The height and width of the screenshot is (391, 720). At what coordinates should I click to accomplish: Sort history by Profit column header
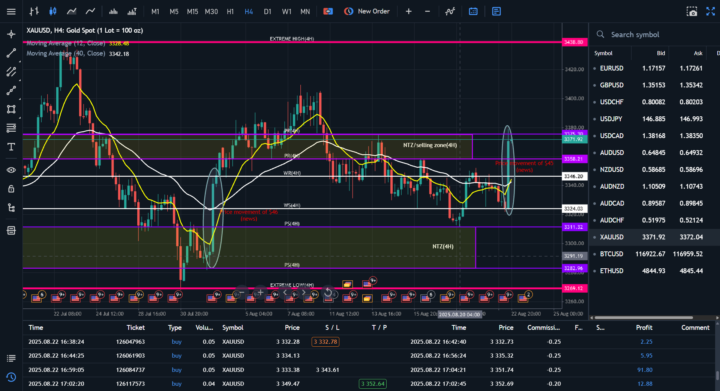644,327
